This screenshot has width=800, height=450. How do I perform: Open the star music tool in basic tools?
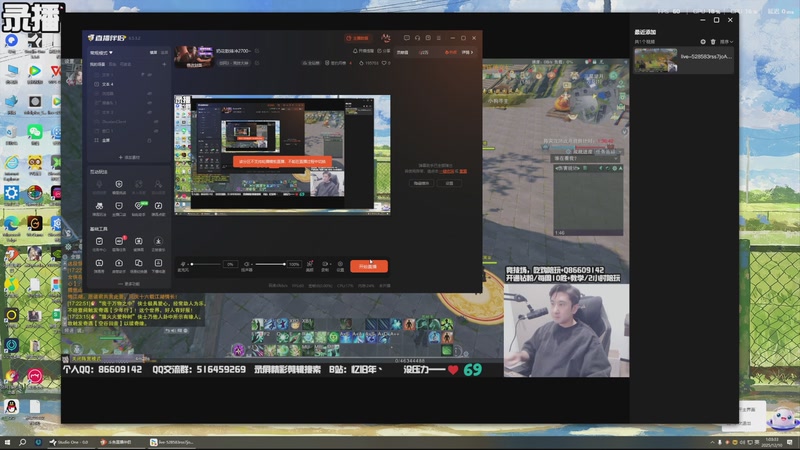click(158, 242)
